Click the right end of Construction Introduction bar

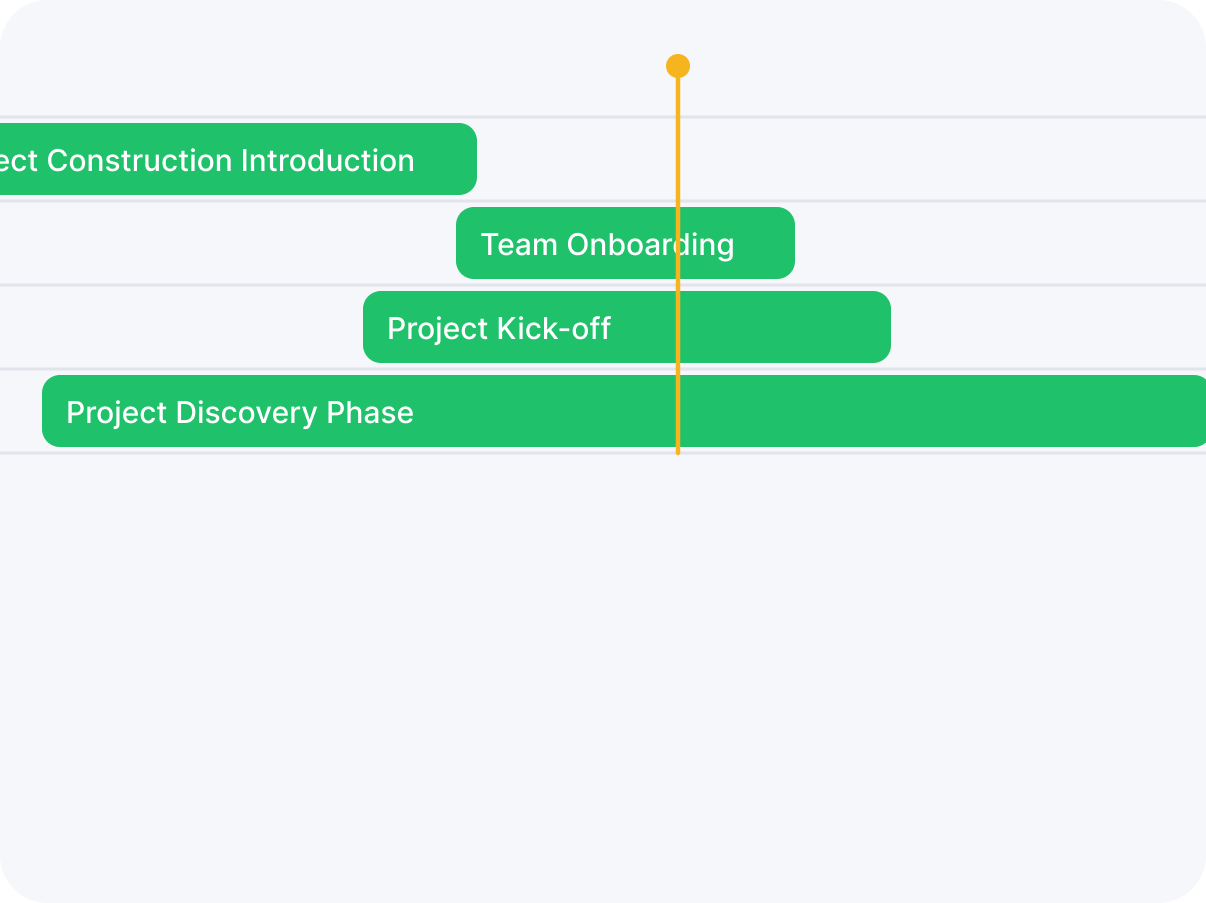(469, 159)
